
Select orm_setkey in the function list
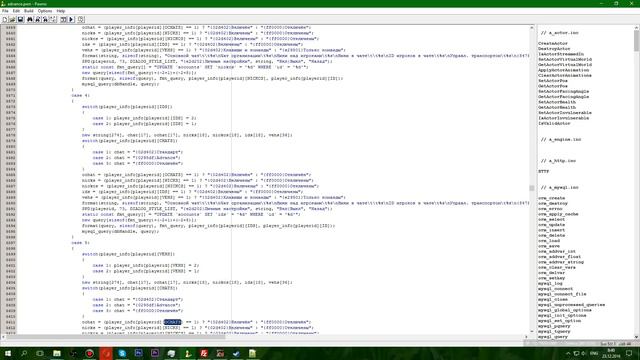pyautogui.click(x=551, y=278)
